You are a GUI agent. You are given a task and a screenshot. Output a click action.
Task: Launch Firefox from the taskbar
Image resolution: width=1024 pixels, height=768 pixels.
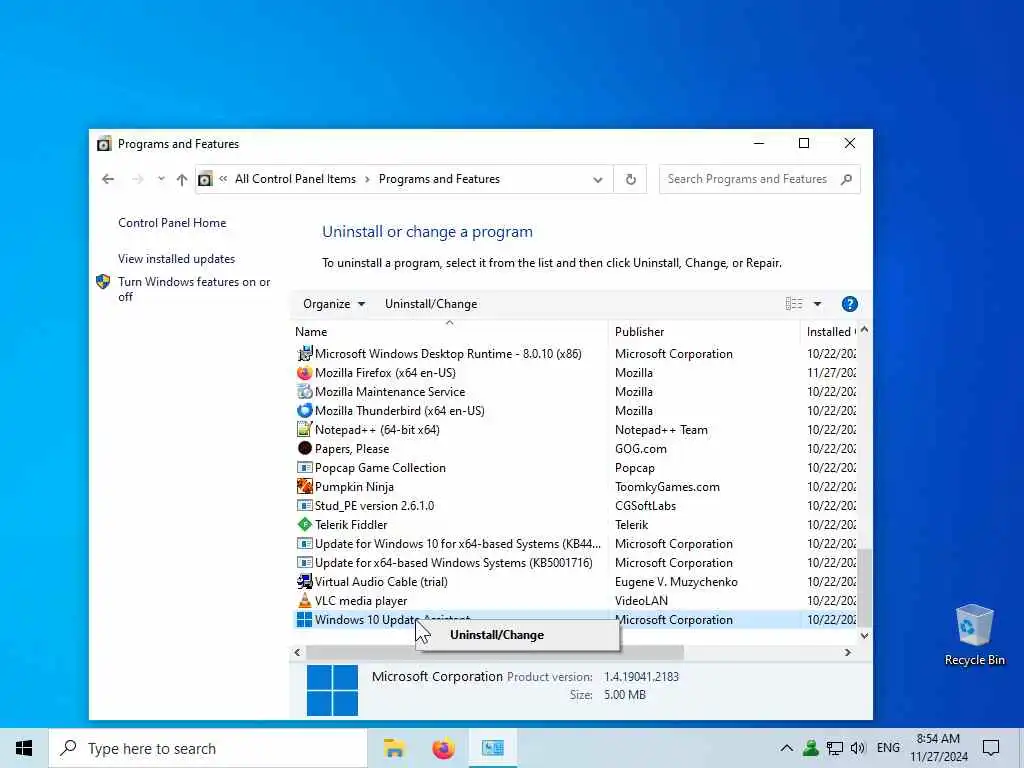tap(443, 748)
